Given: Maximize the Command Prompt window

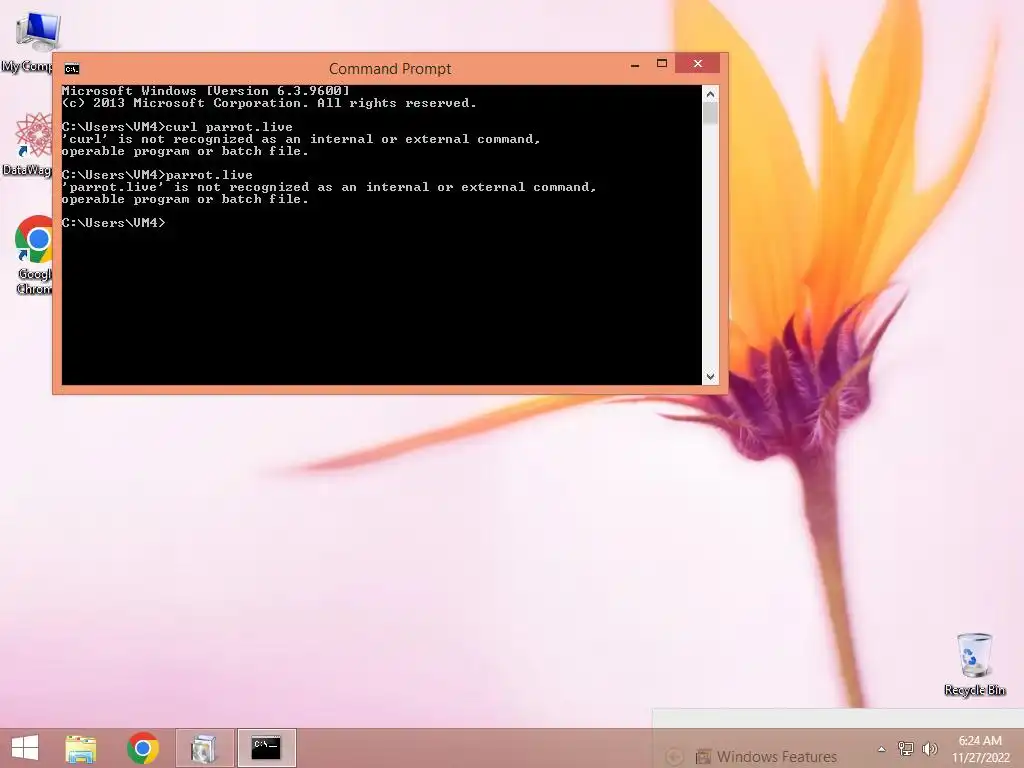Looking at the screenshot, I should [x=662, y=63].
